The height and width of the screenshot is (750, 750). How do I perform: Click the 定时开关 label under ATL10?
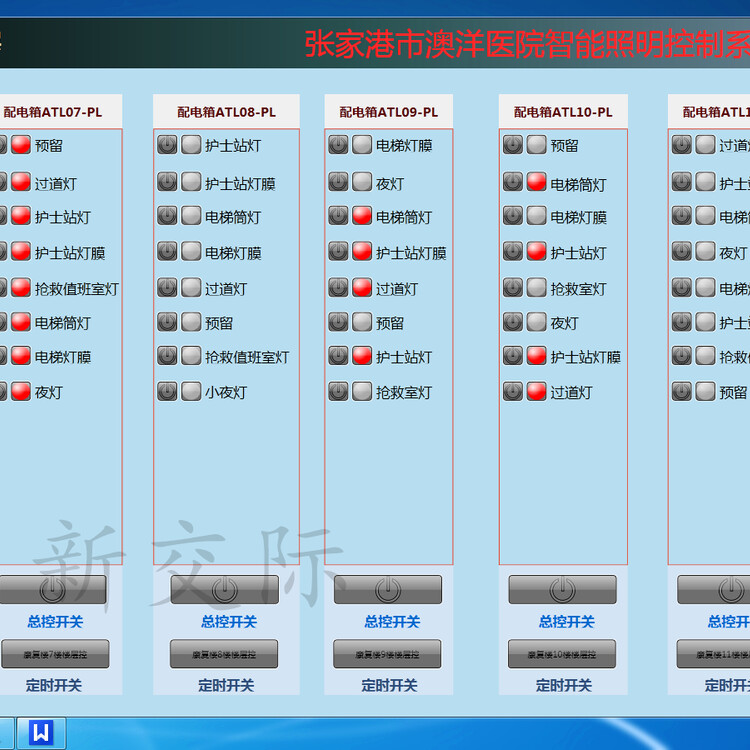click(564, 685)
